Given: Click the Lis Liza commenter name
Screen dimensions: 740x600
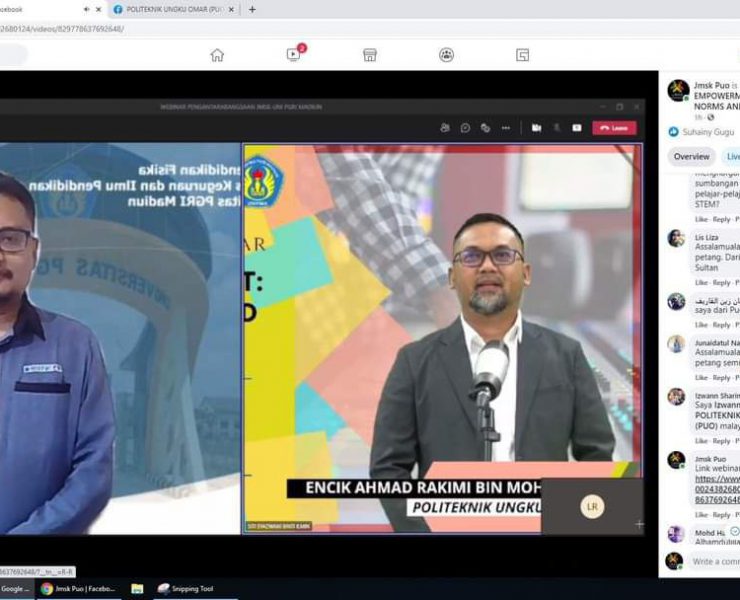Looking at the screenshot, I should pos(706,237).
